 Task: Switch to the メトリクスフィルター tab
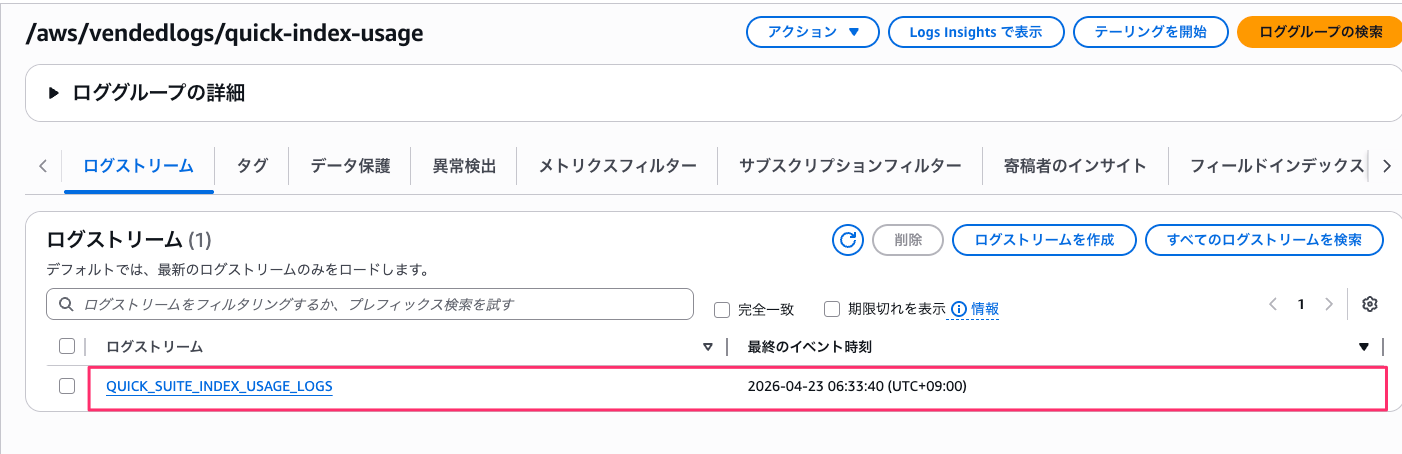(x=617, y=166)
